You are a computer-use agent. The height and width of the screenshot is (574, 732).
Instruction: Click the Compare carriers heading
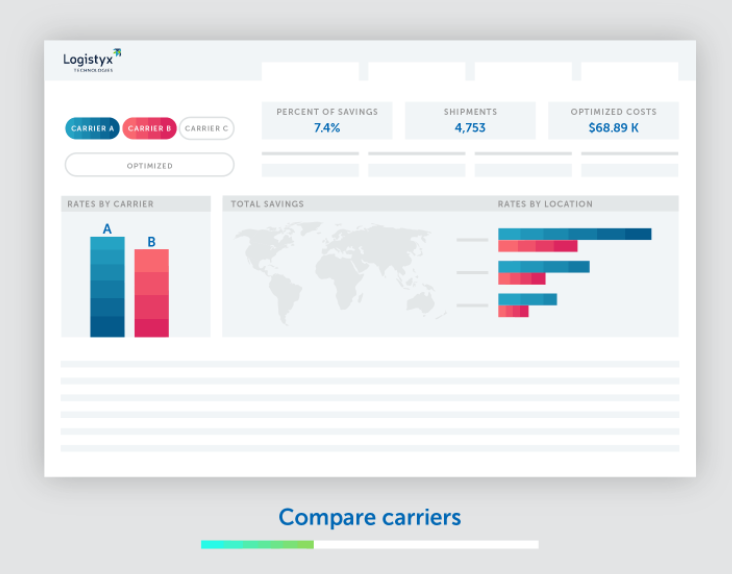tap(370, 517)
